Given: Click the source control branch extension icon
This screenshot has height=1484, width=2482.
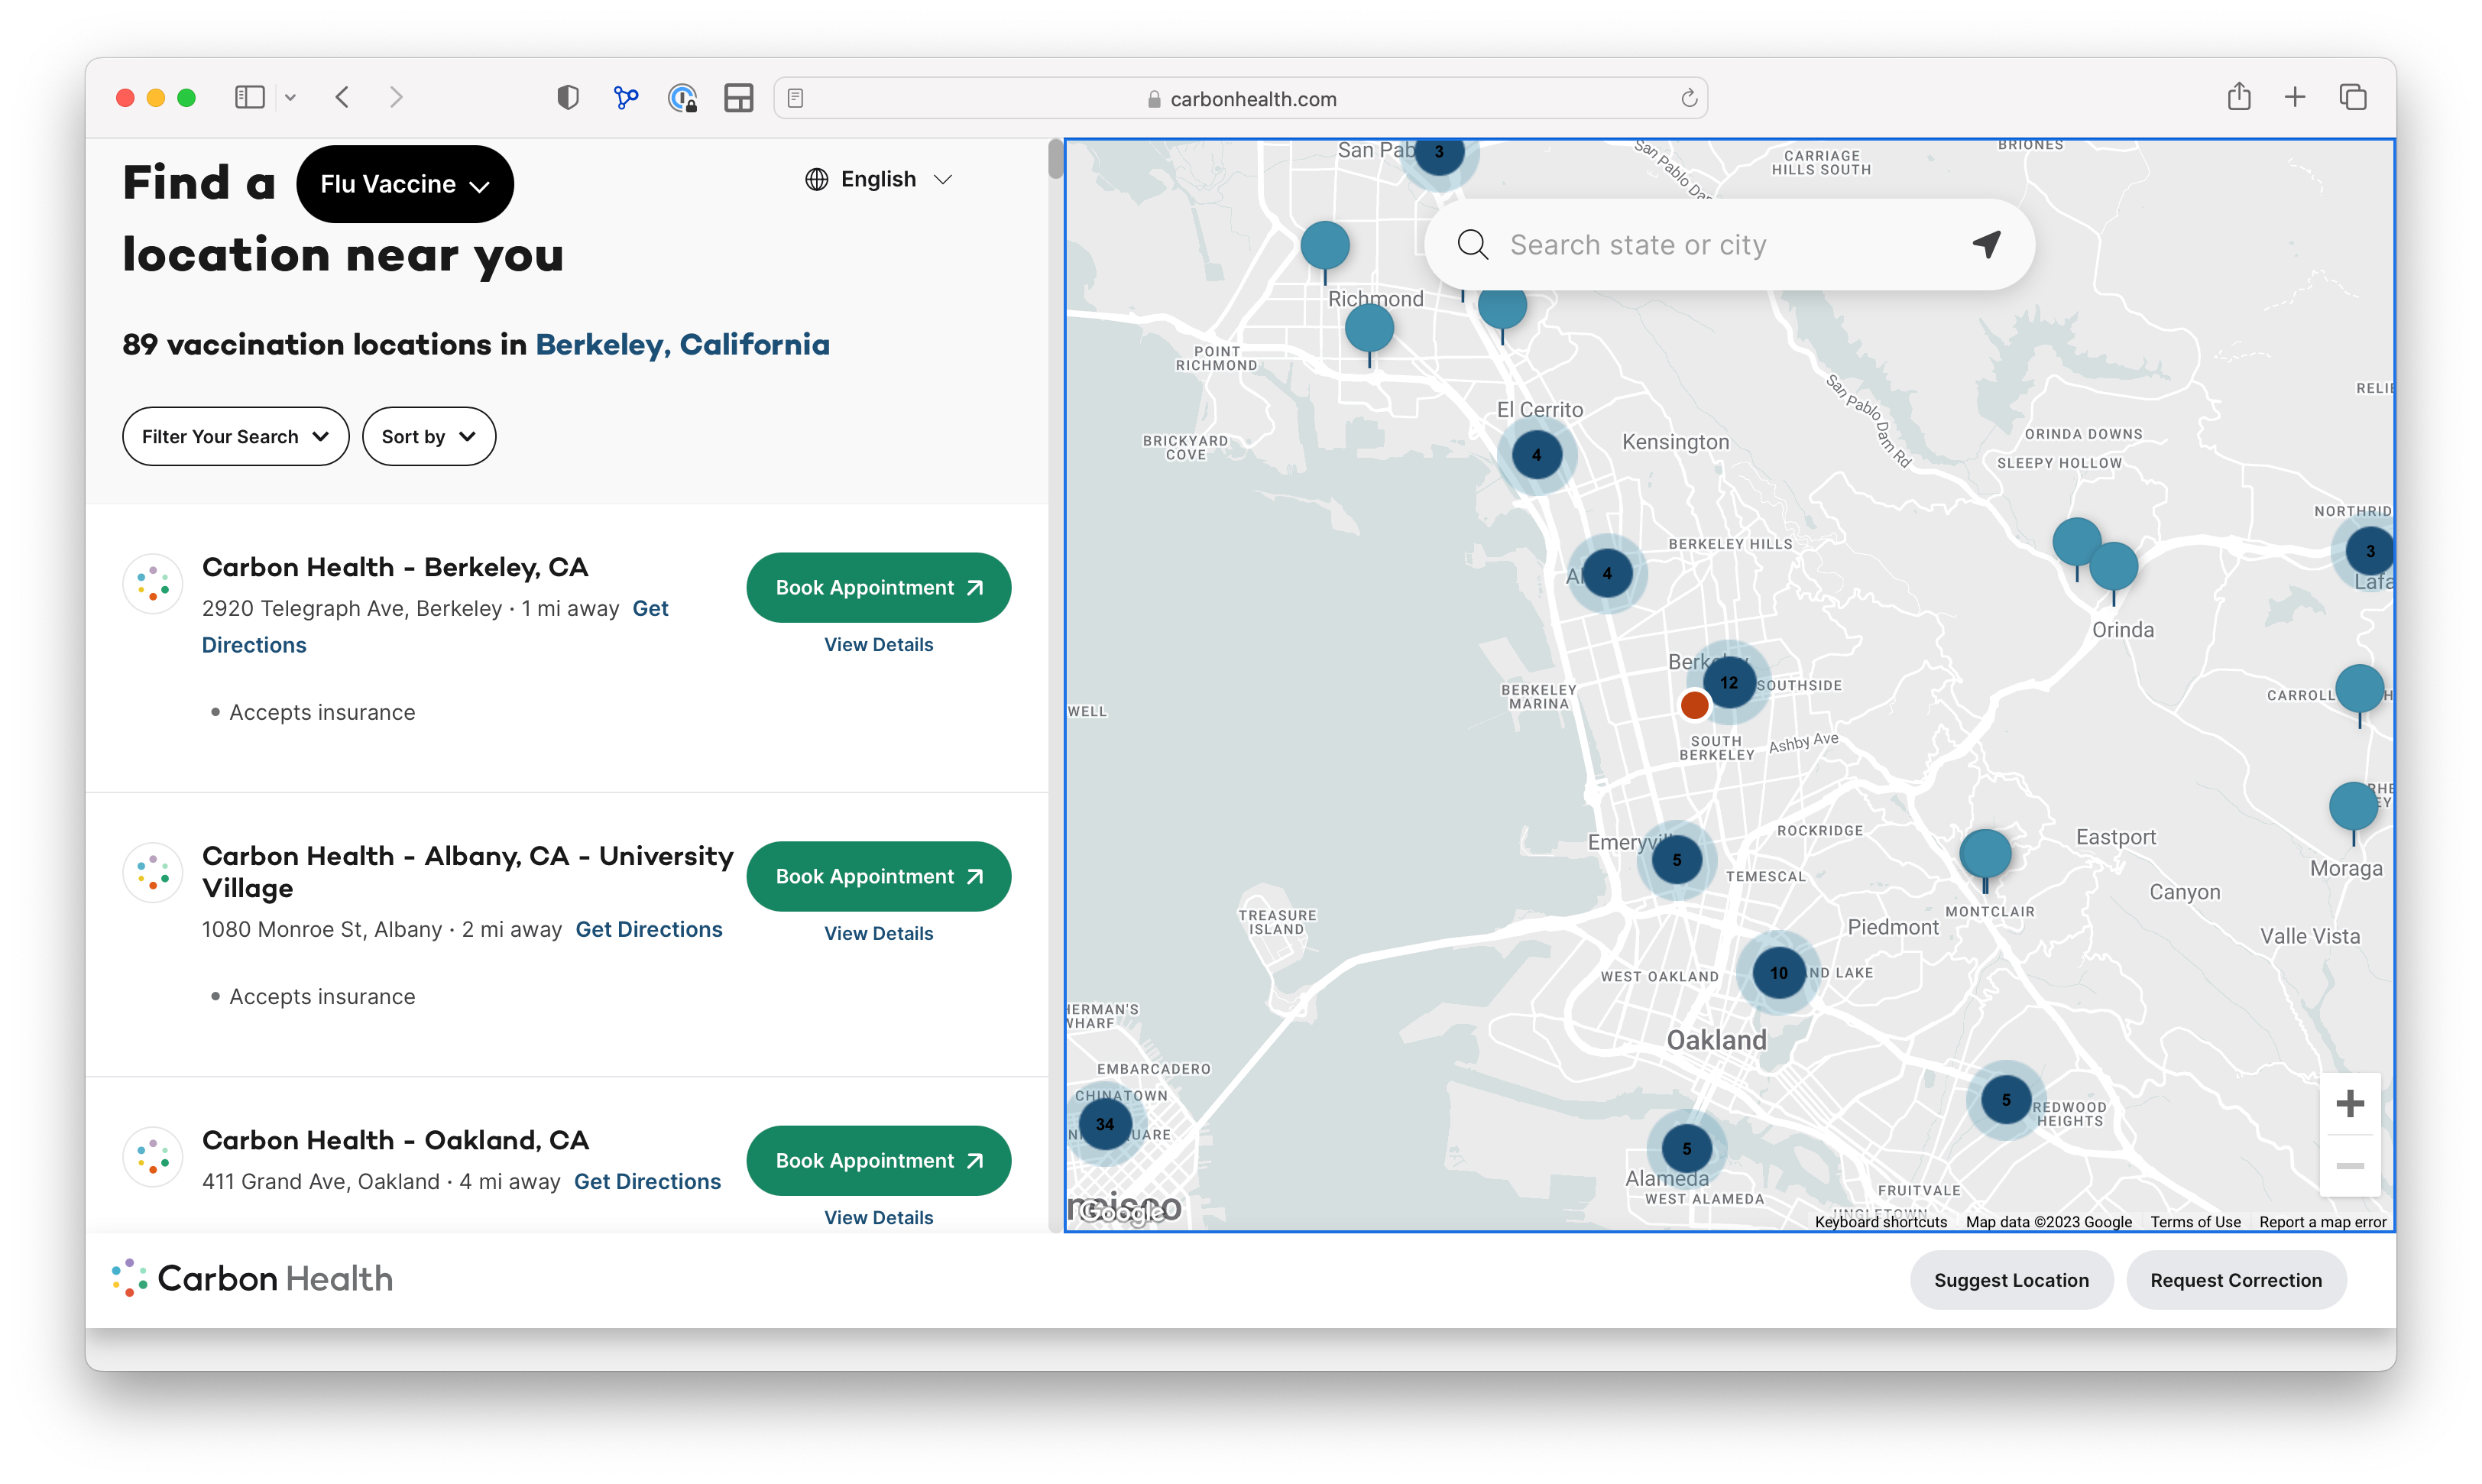Looking at the screenshot, I should pos(625,97).
